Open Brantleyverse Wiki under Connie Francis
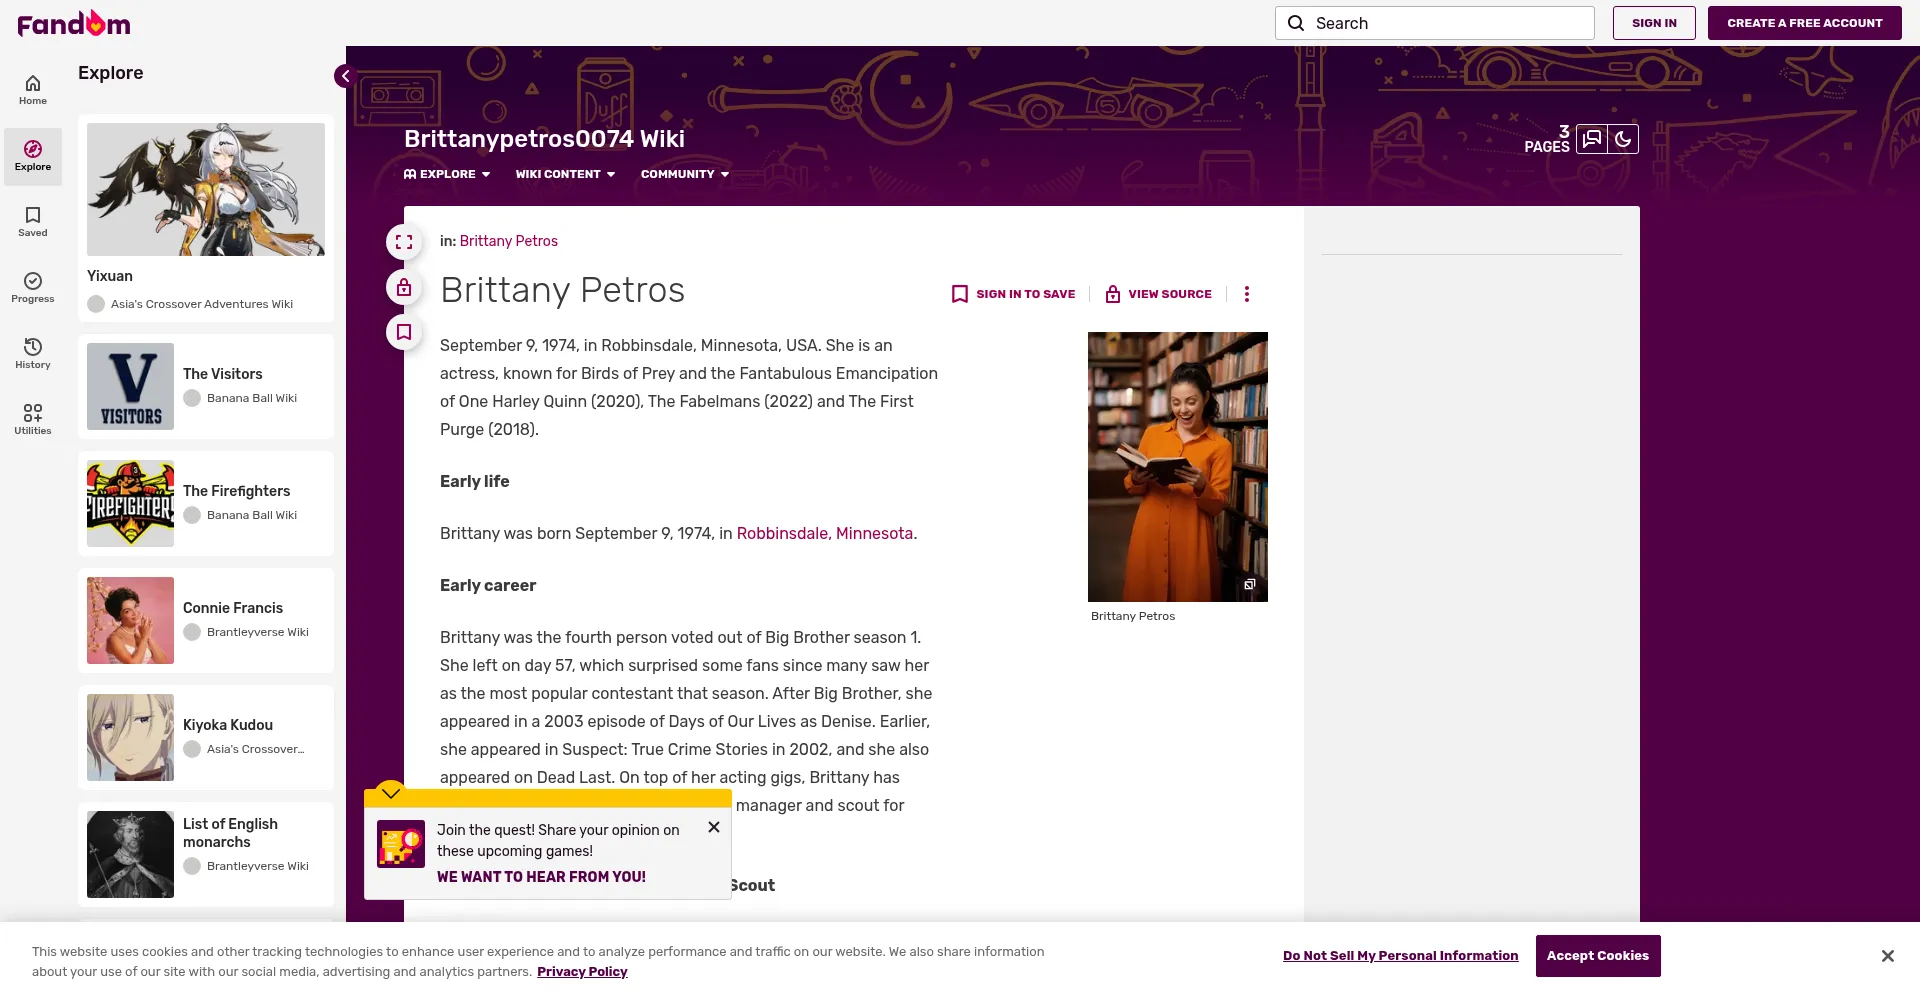The width and height of the screenshot is (1920, 993). 258,632
